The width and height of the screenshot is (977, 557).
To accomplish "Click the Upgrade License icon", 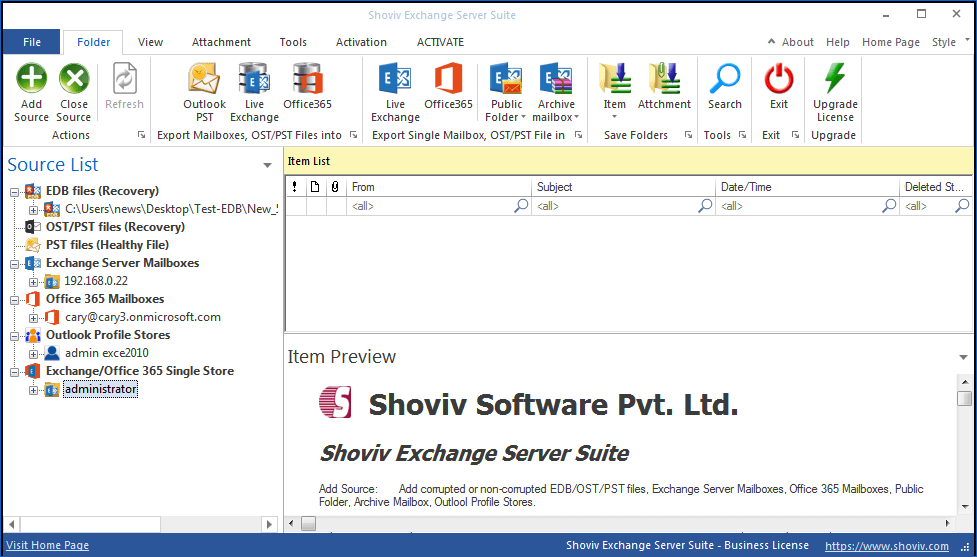I will 835,79.
